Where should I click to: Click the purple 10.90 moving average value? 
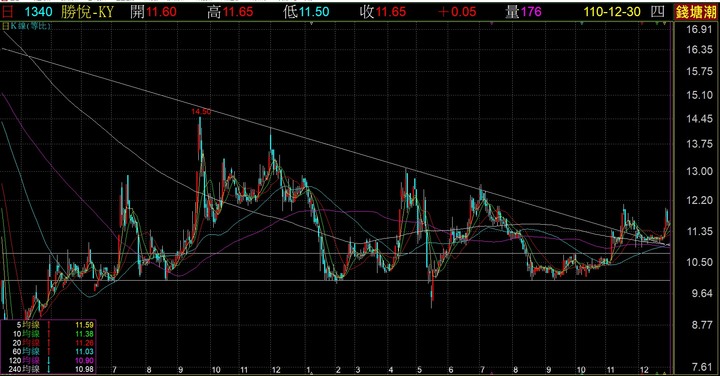pos(84,360)
